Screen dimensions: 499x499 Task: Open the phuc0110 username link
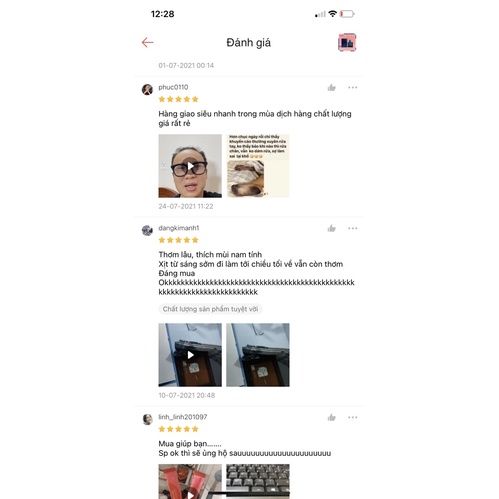coord(173,87)
